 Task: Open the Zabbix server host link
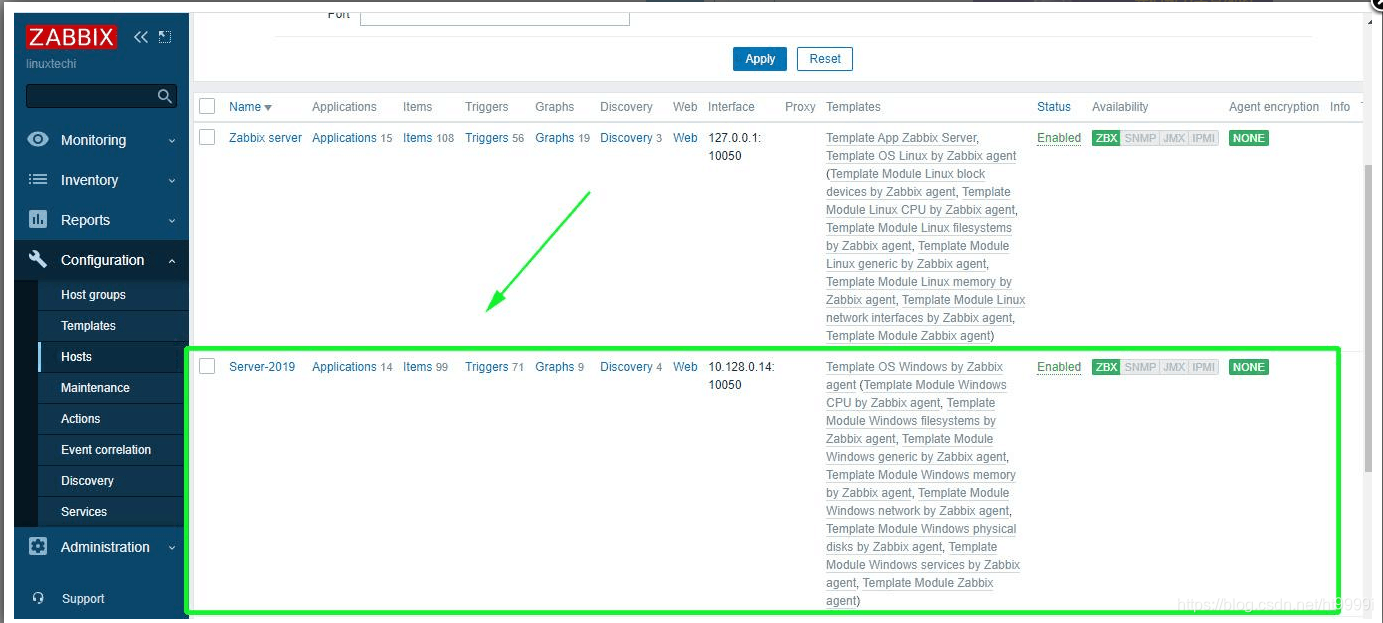pos(265,138)
